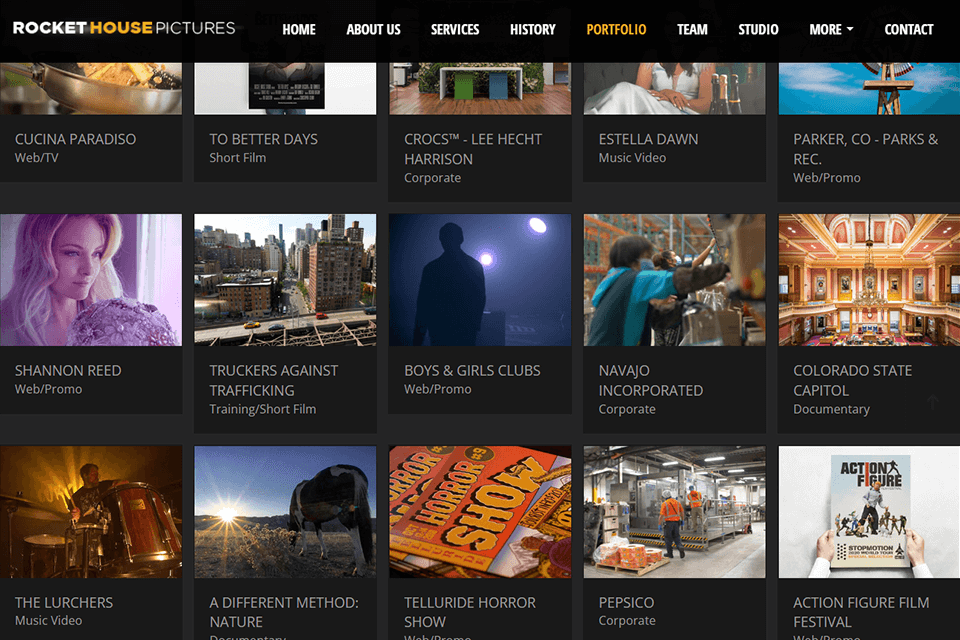Screen dimensions: 960x640
Task: Click the CUCINA PARADISO title
Action: (75, 139)
